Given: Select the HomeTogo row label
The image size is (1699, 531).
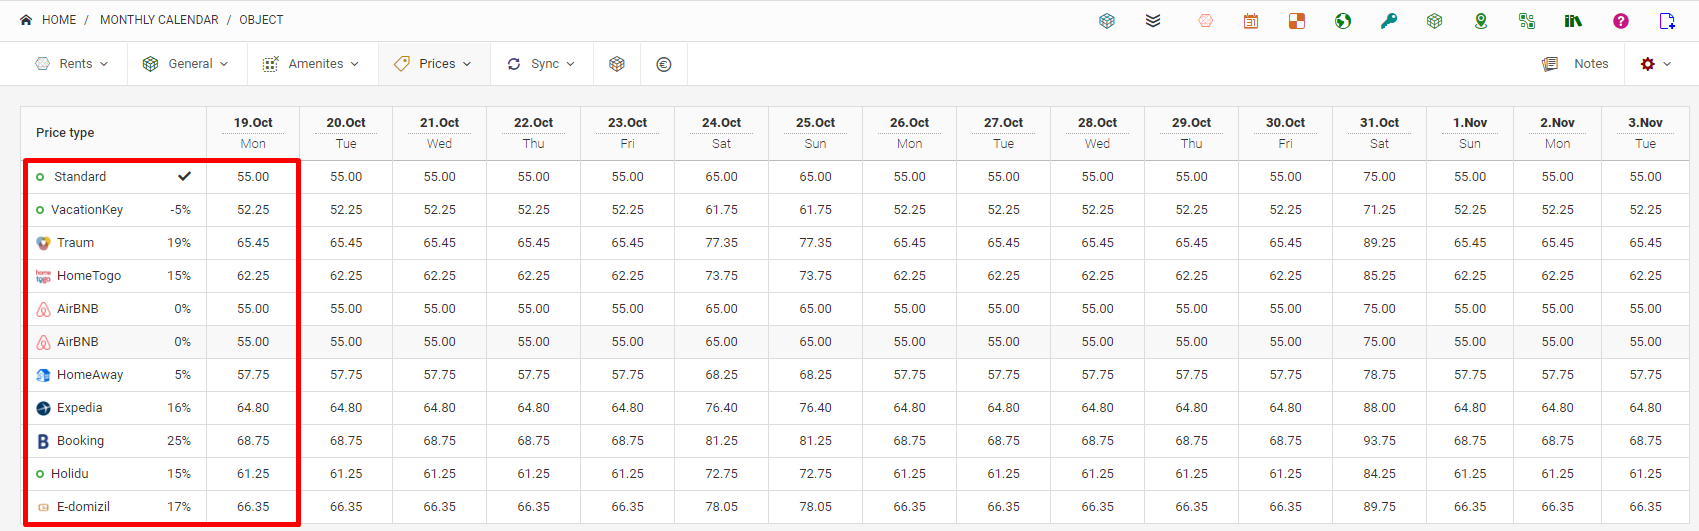Looking at the screenshot, I should (89, 276).
